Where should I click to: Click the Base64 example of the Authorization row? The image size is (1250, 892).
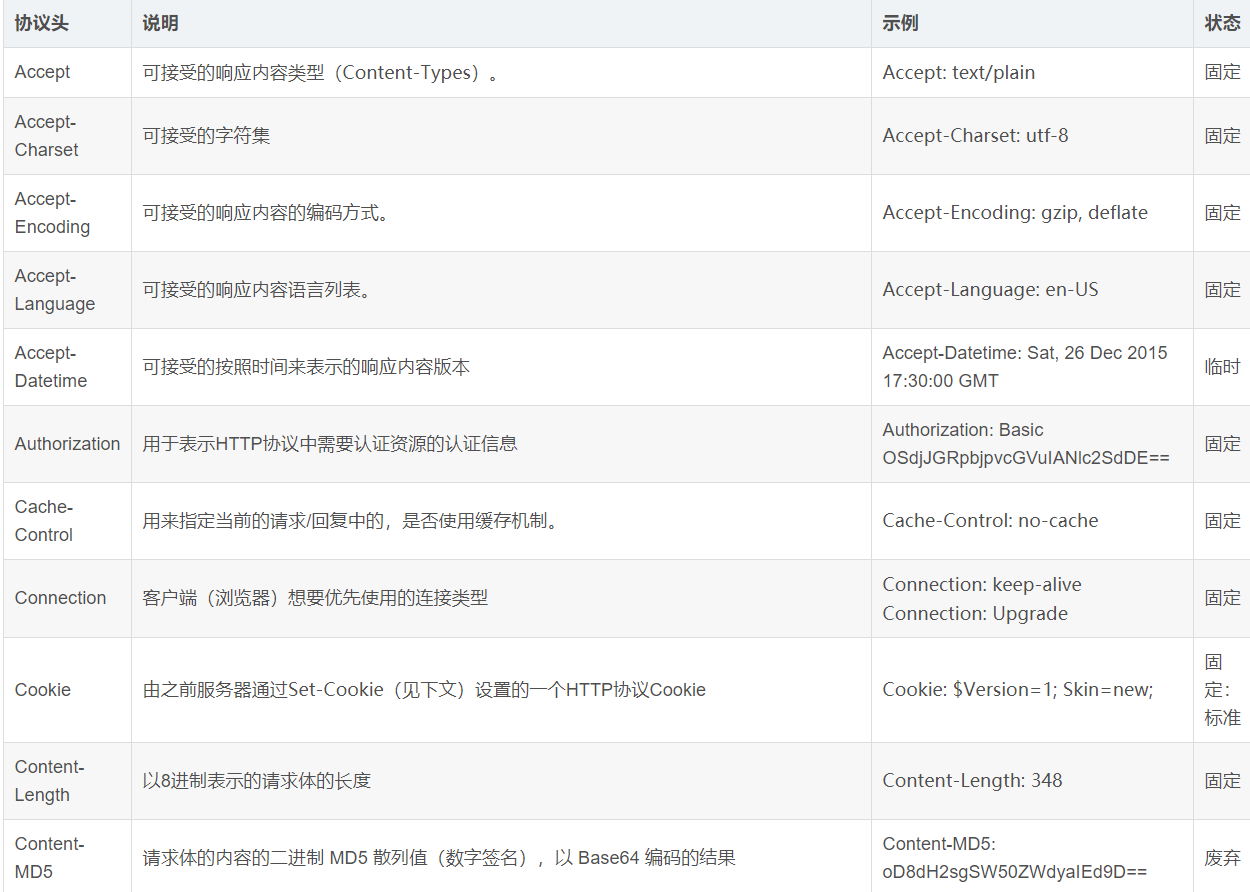click(1025, 458)
